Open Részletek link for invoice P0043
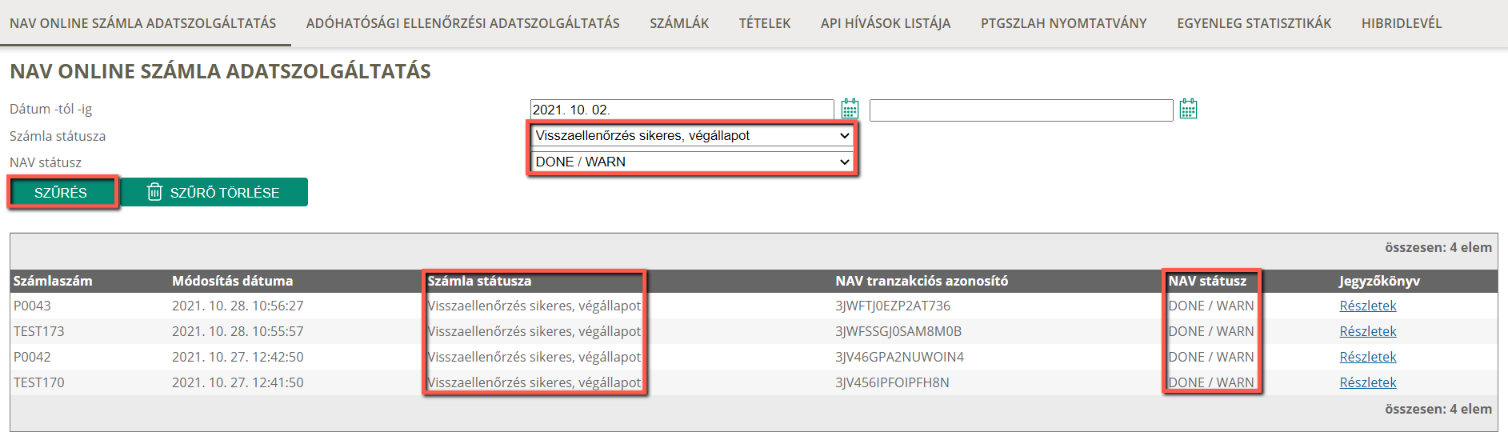Screen dimensions: 1508x446 [x=1367, y=306]
